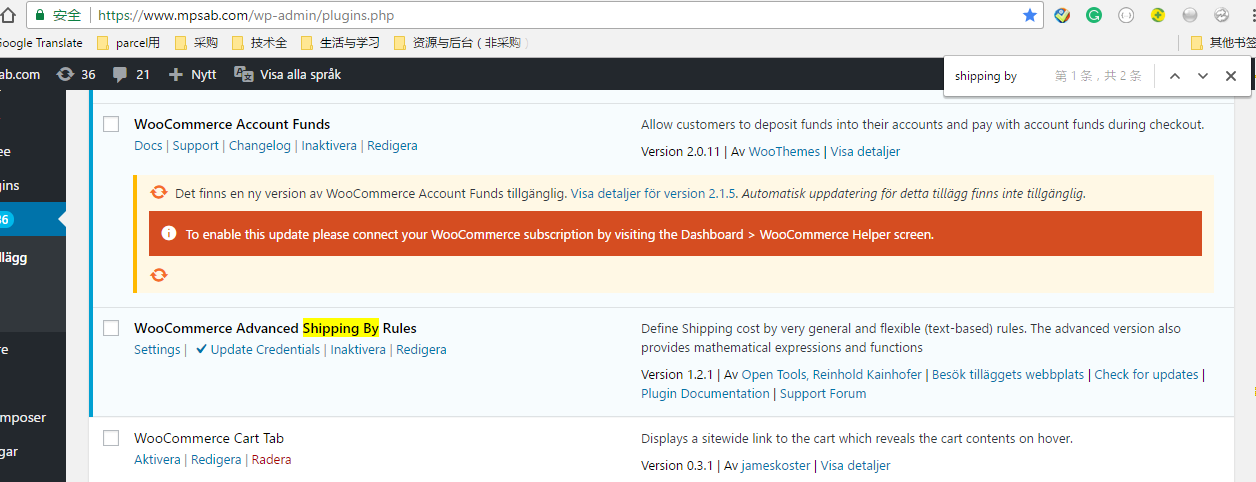This screenshot has width=1256, height=482.
Task: Click Redigera for Account Funds
Action: pos(392,146)
